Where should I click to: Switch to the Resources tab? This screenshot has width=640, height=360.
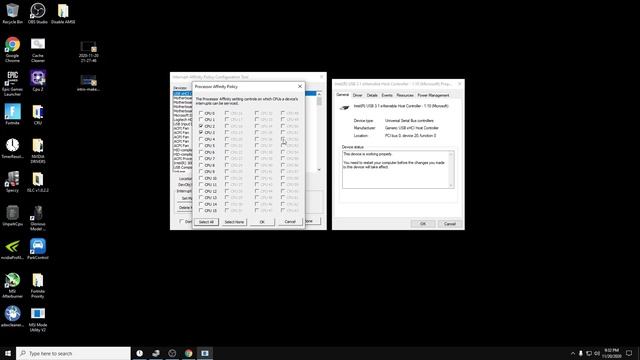click(x=405, y=95)
